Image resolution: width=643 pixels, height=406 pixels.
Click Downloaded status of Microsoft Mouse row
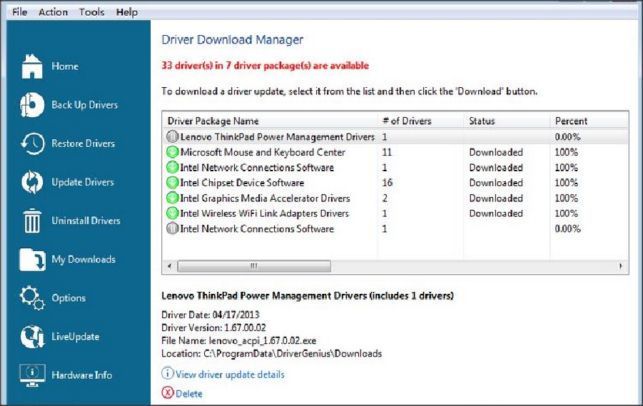(x=496, y=152)
